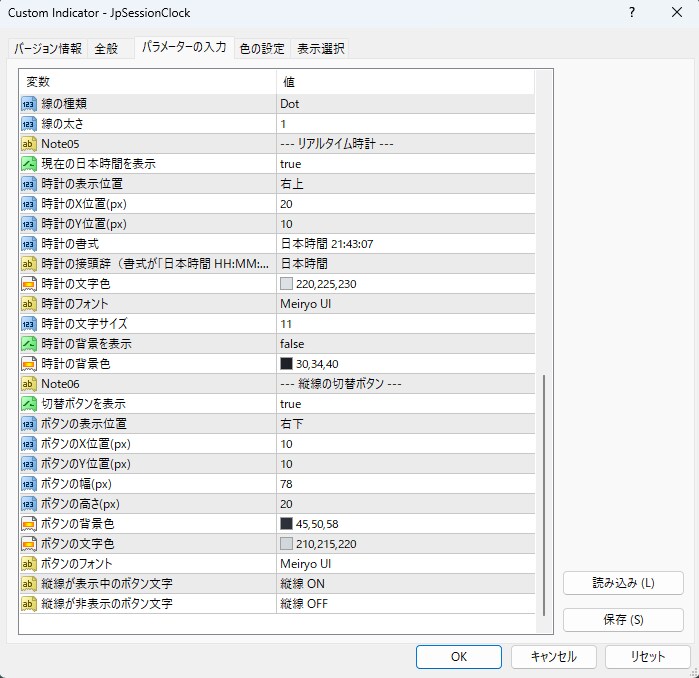Edit the ボタンの幅(px) value 78
The height and width of the screenshot is (678, 699).
click(405, 484)
